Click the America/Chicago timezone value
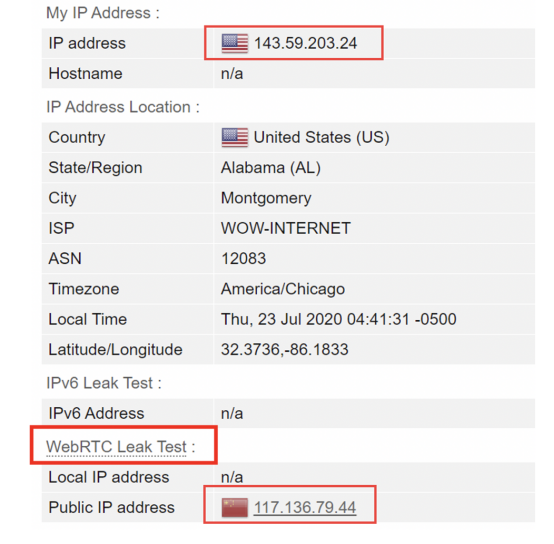This screenshot has width=554, height=544. [283, 289]
